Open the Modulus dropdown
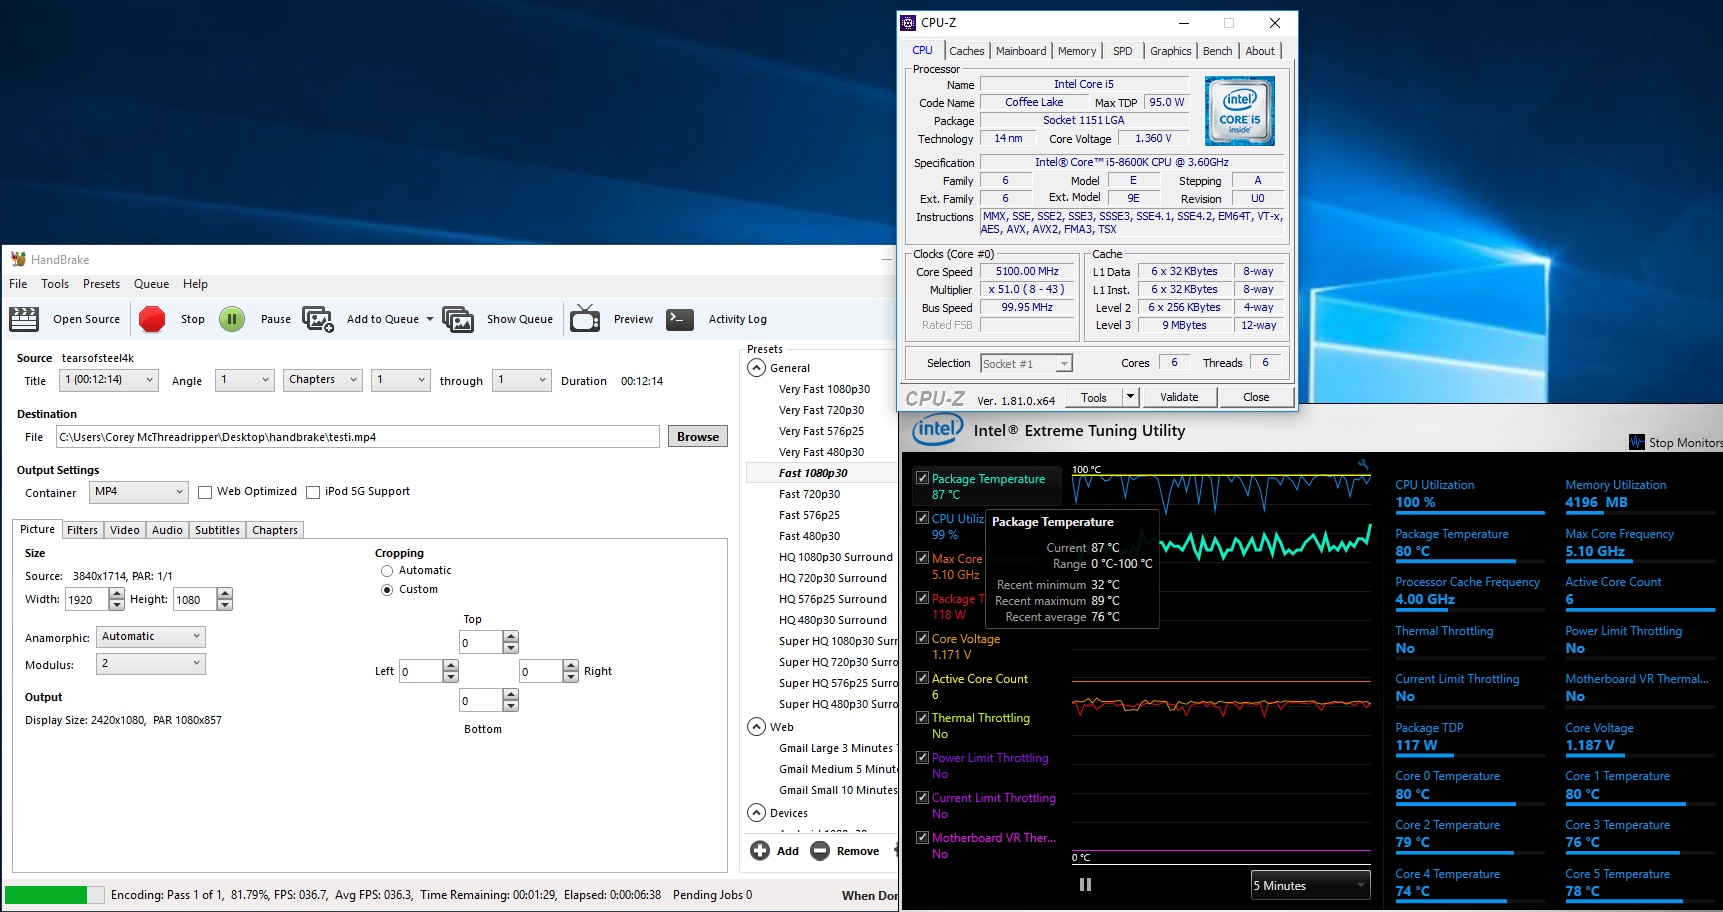This screenshot has height=912, width=1723. (x=151, y=663)
